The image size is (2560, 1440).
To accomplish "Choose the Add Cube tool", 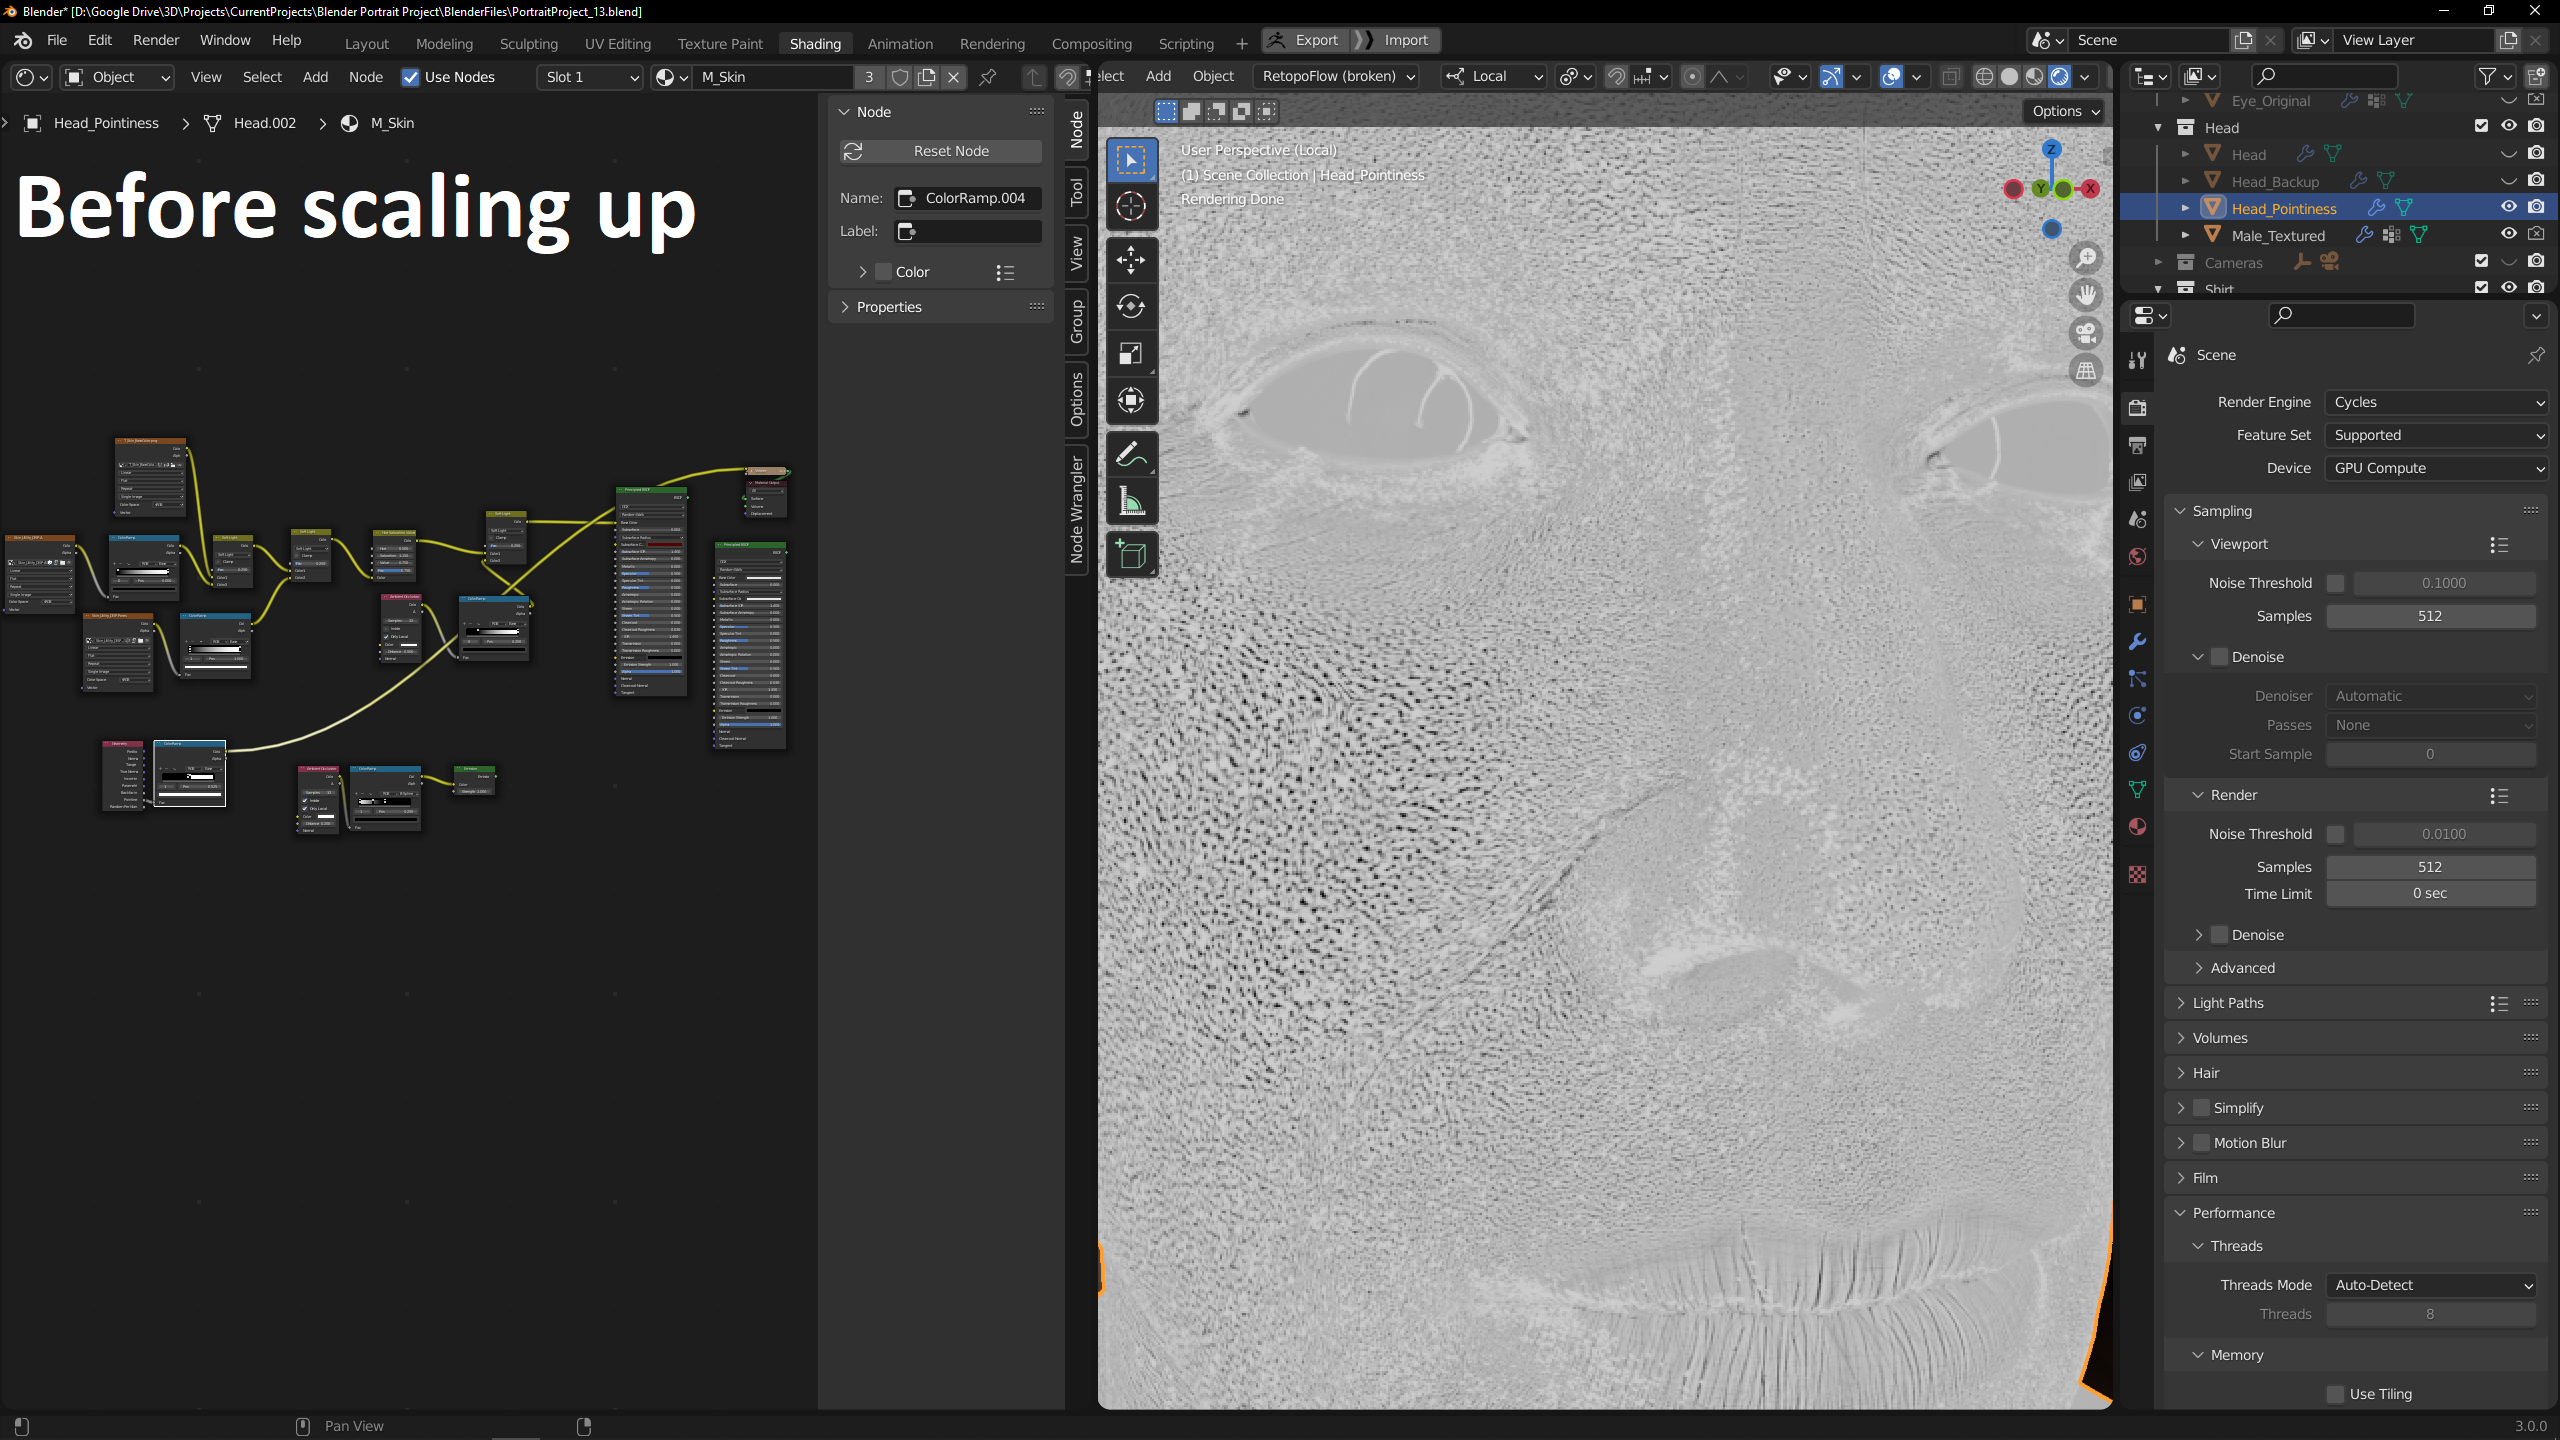I will (1131, 555).
